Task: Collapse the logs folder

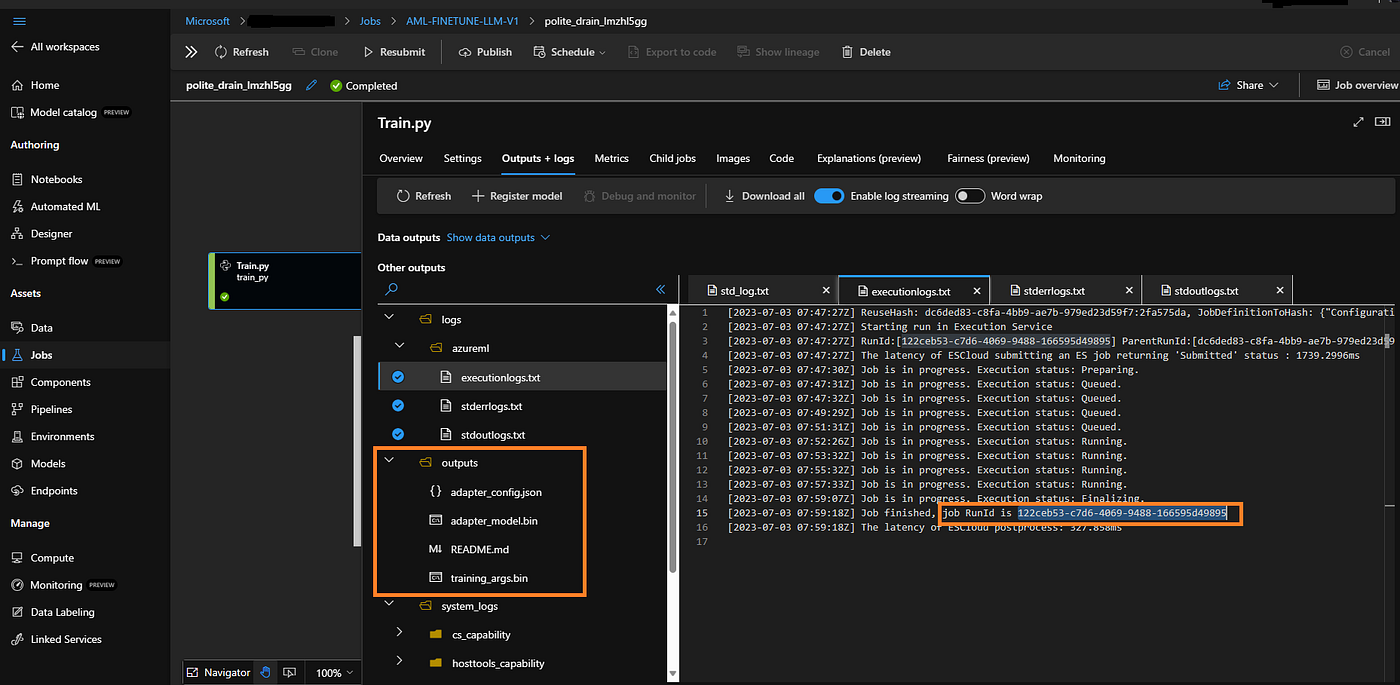Action: (x=388, y=319)
